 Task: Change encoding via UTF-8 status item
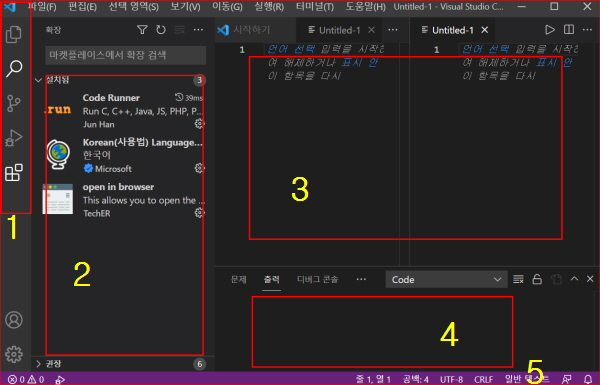pyautogui.click(x=452, y=379)
